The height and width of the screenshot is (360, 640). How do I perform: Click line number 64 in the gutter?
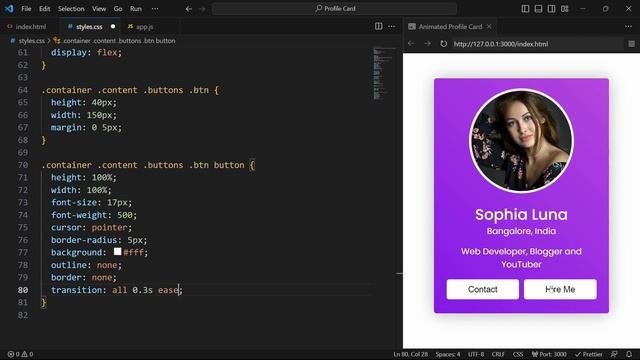23,90
